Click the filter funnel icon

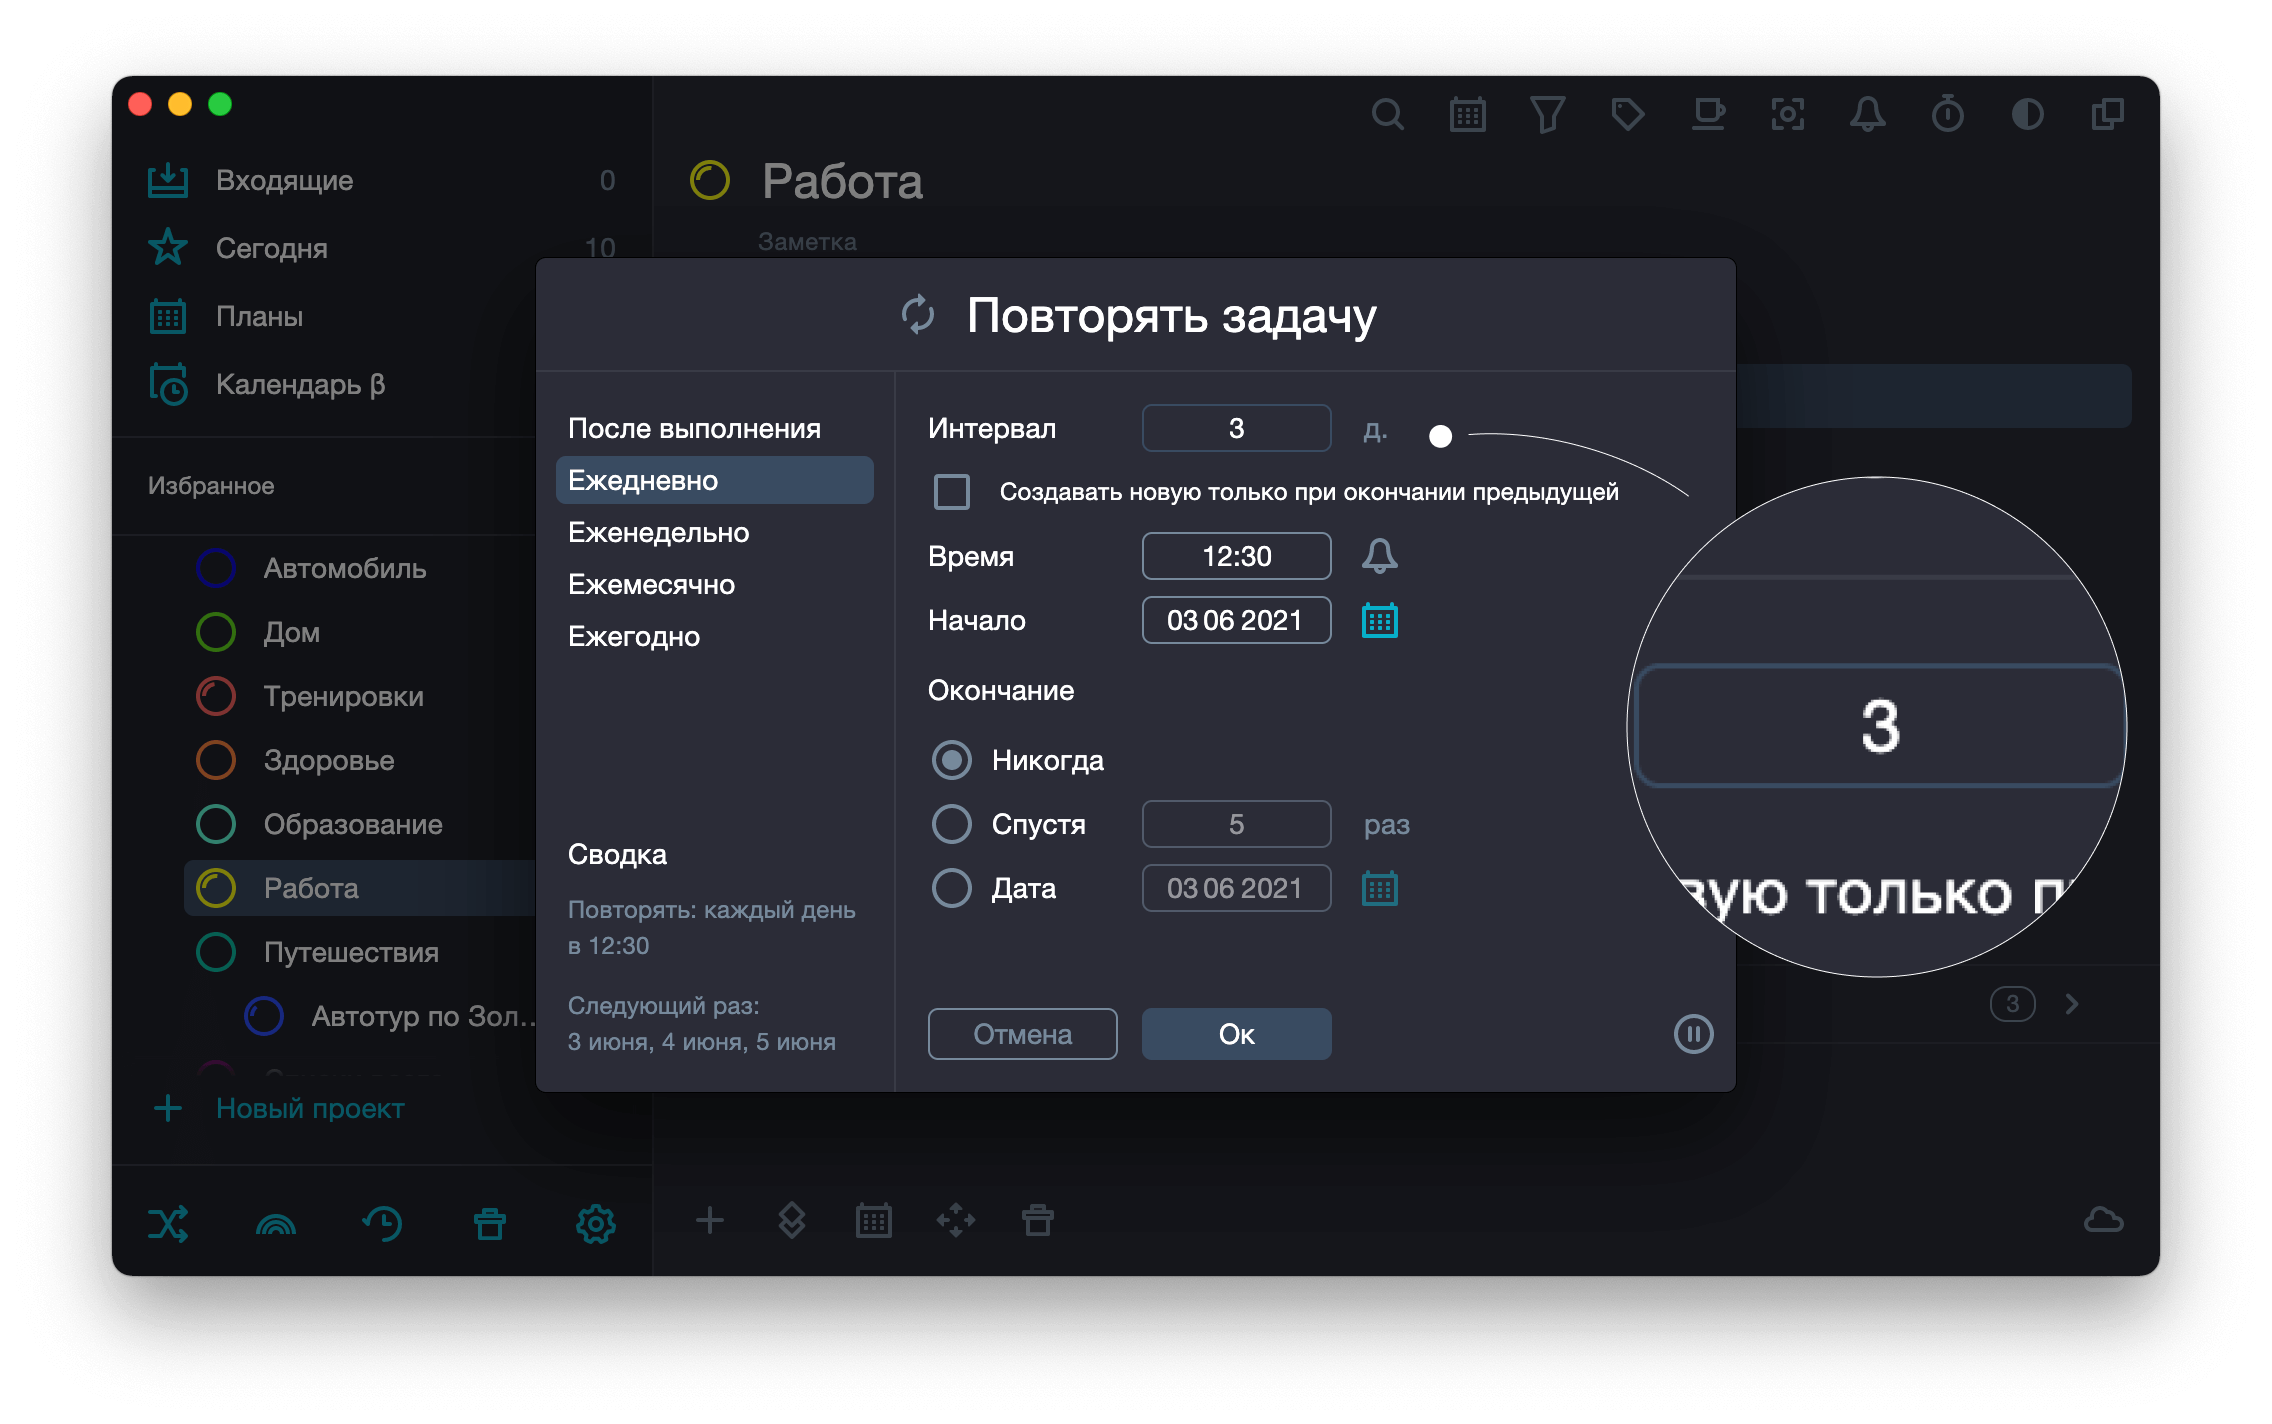click(1547, 115)
